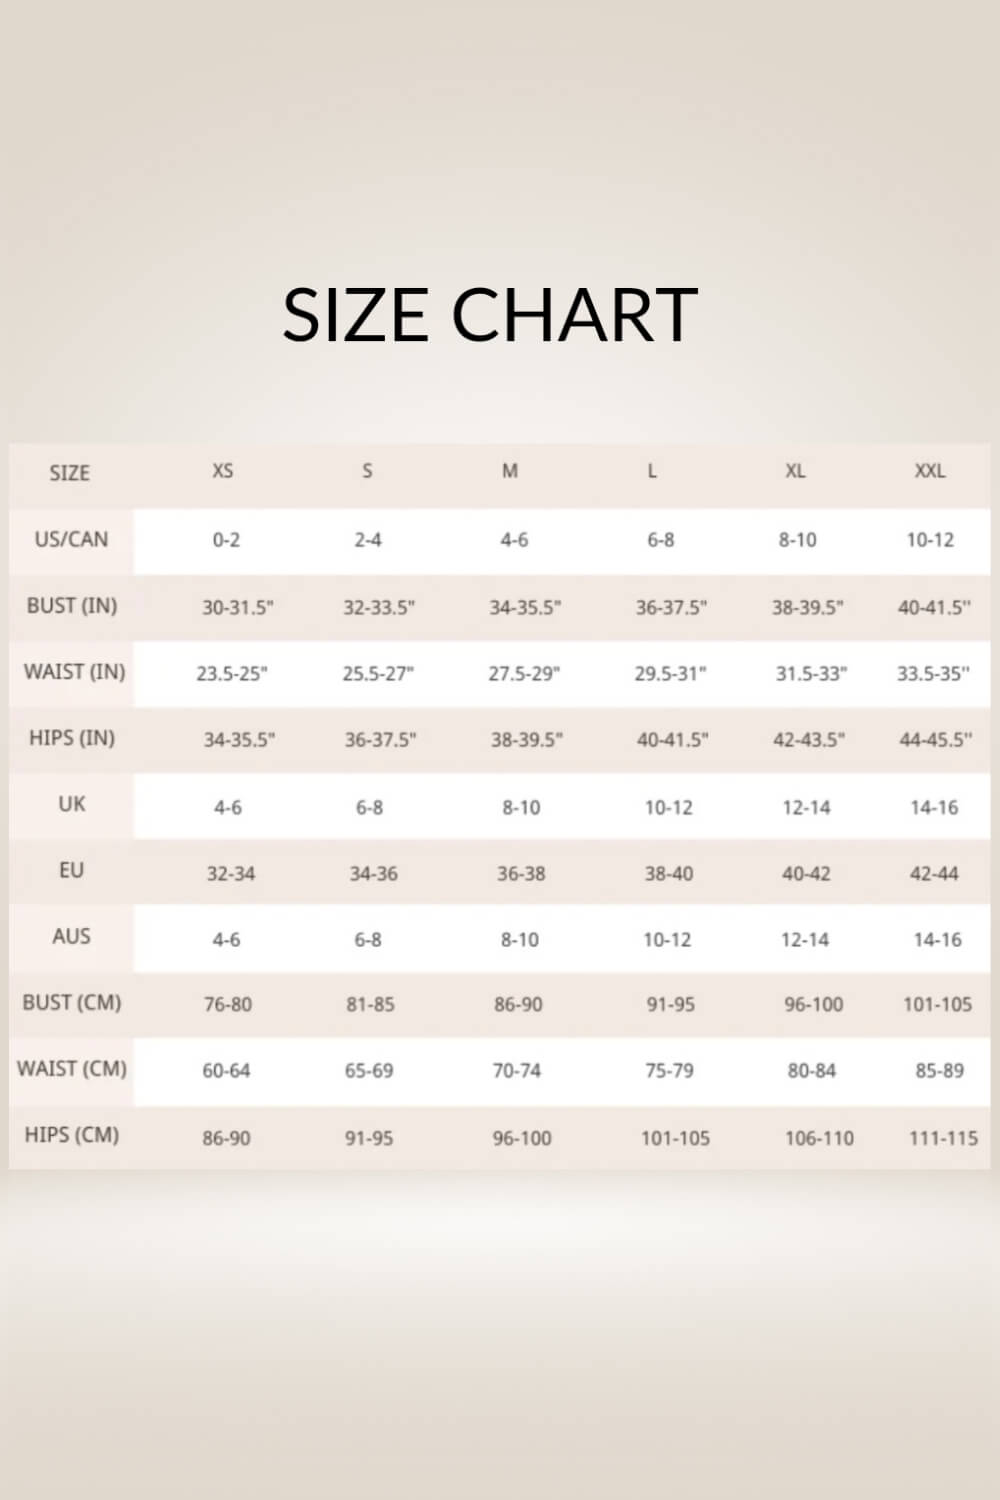Click the WAIST (IN) row label

pos(74,671)
